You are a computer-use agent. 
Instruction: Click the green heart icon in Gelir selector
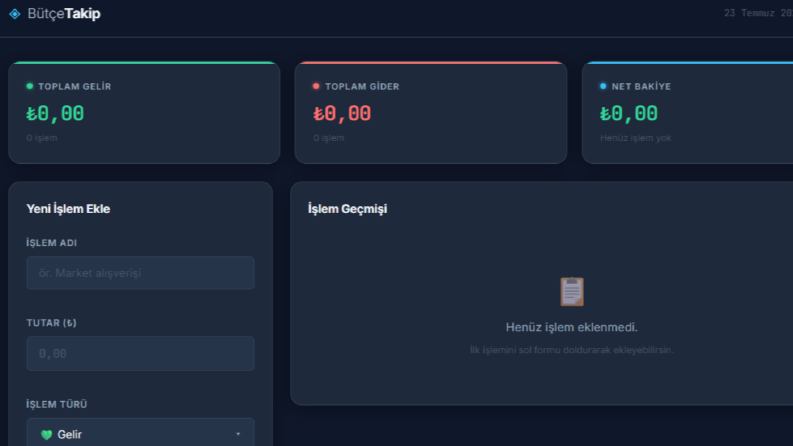(47, 434)
